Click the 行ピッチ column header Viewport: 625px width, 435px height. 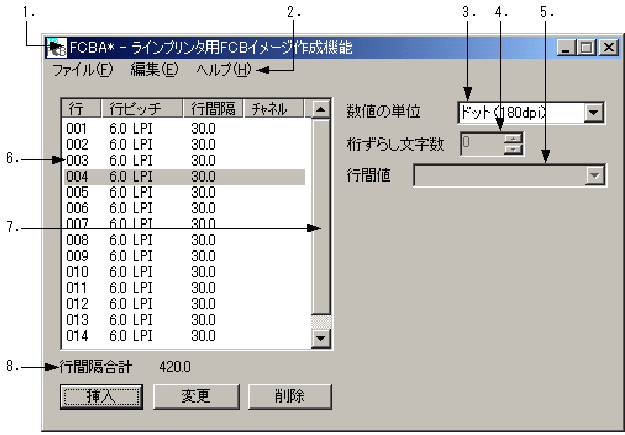coord(142,108)
